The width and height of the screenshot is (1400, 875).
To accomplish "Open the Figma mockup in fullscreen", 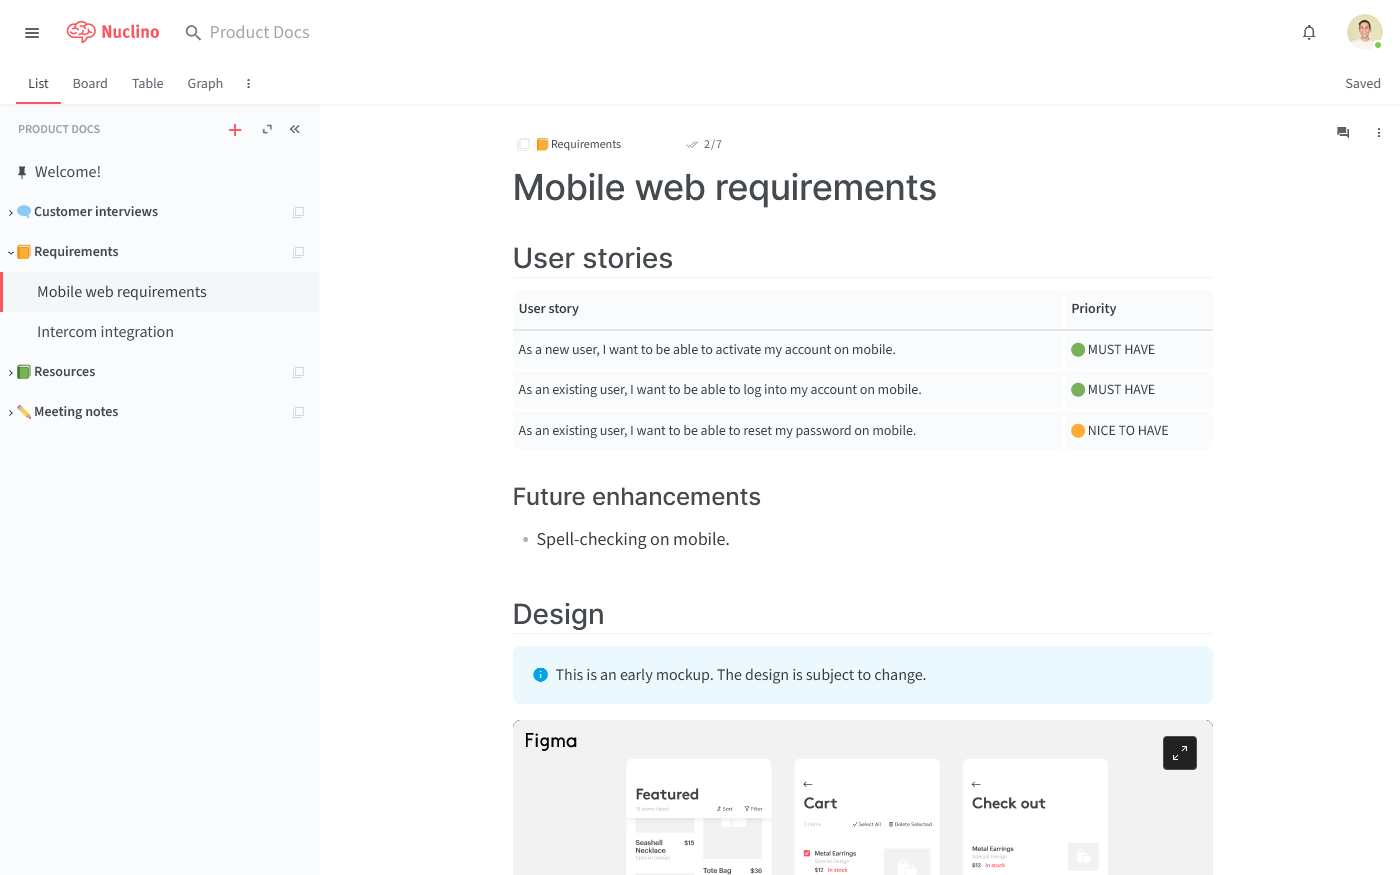I will point(1179,753).
